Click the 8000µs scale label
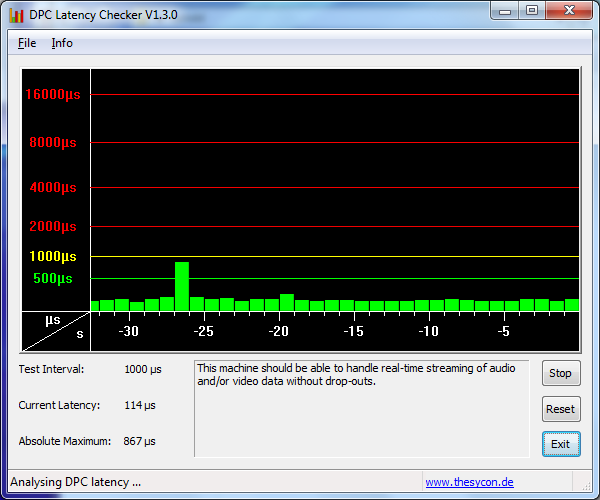Viewport: 600px width, 500px height. (53, 142)
